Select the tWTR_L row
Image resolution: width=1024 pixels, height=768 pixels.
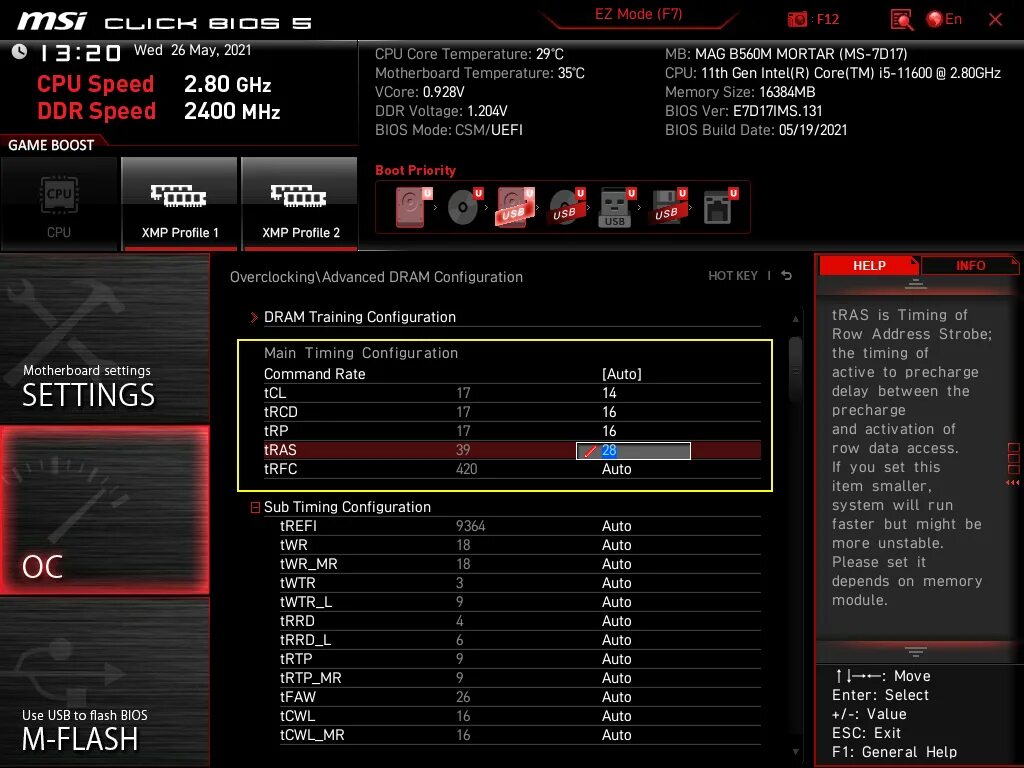click(x=520, y=602)
